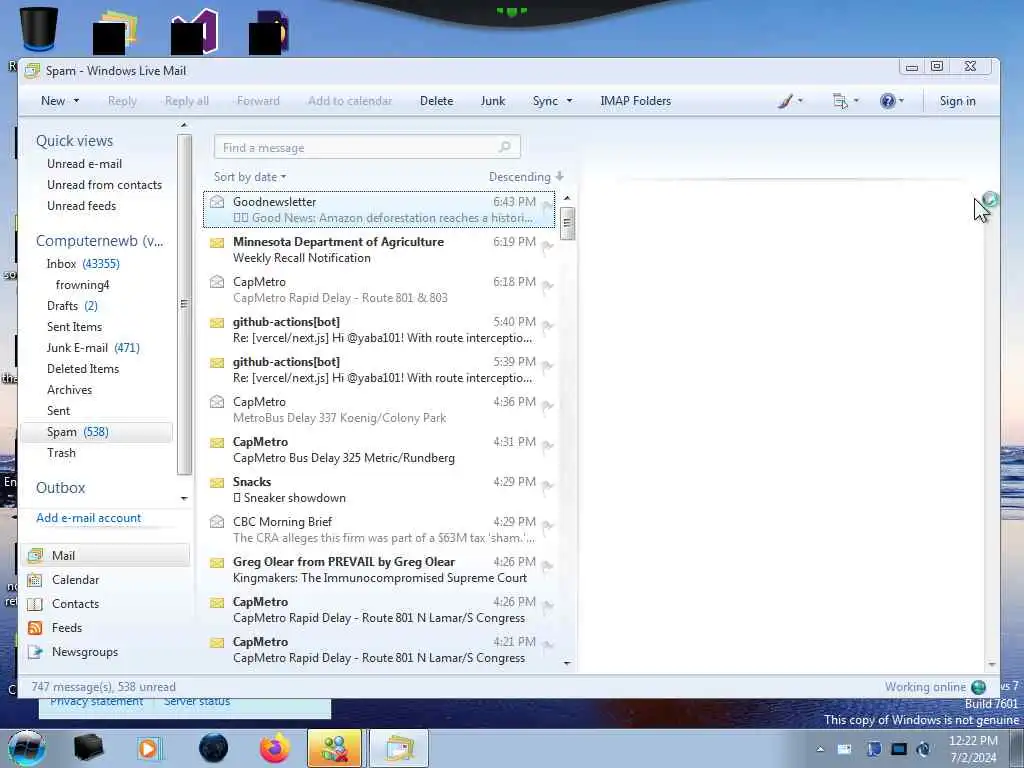
Task: Collapse the Quick views section
Action: click(x=74, y=140)
